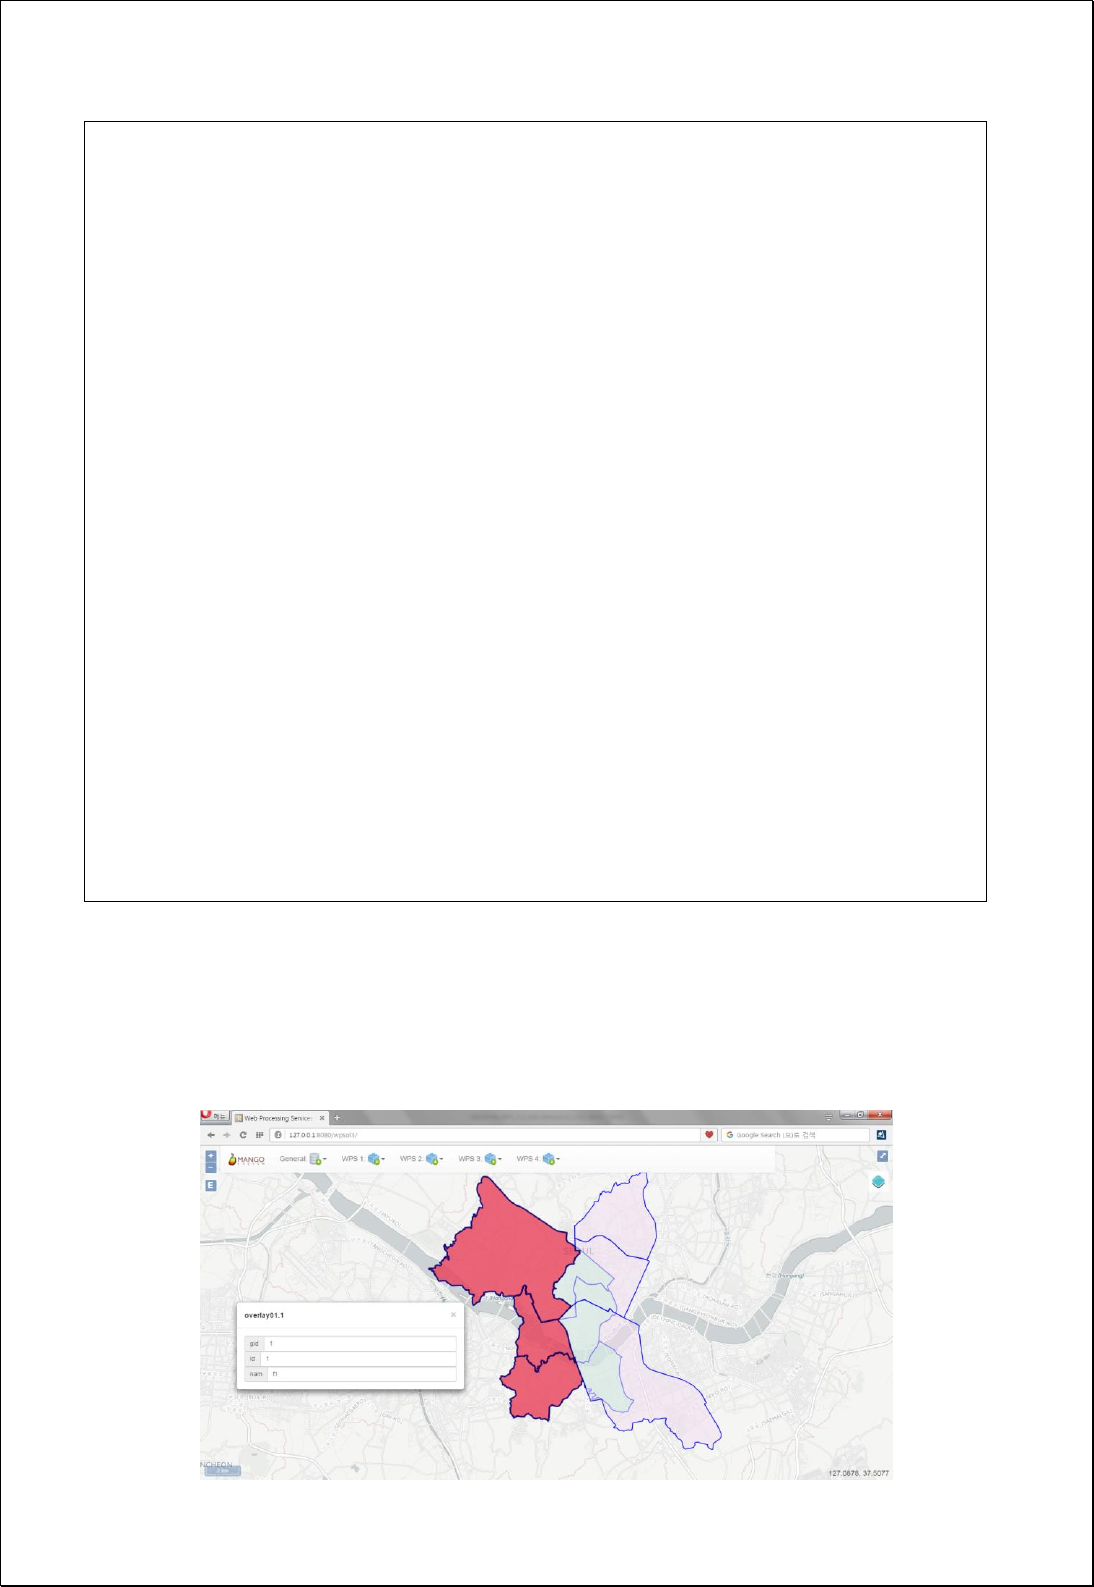
Task: Click the MANGO logo
Action: [246, 1160]
